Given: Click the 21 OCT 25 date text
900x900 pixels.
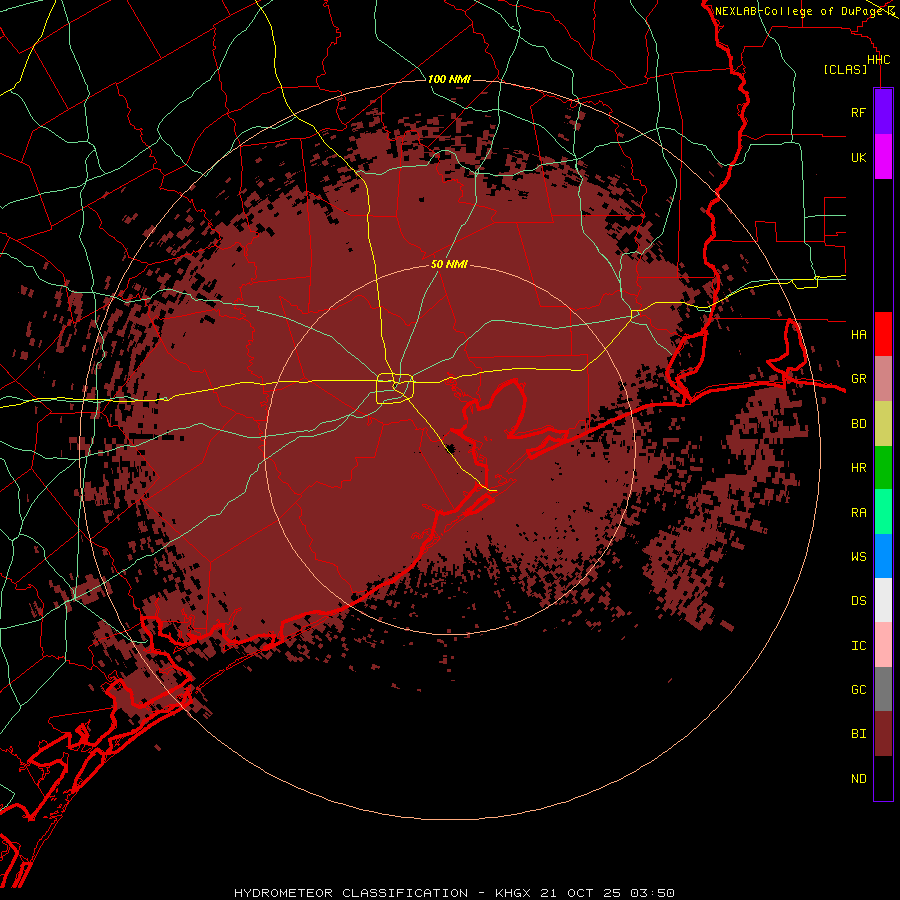Looking at the screenshot, I should tap(580, 893).
